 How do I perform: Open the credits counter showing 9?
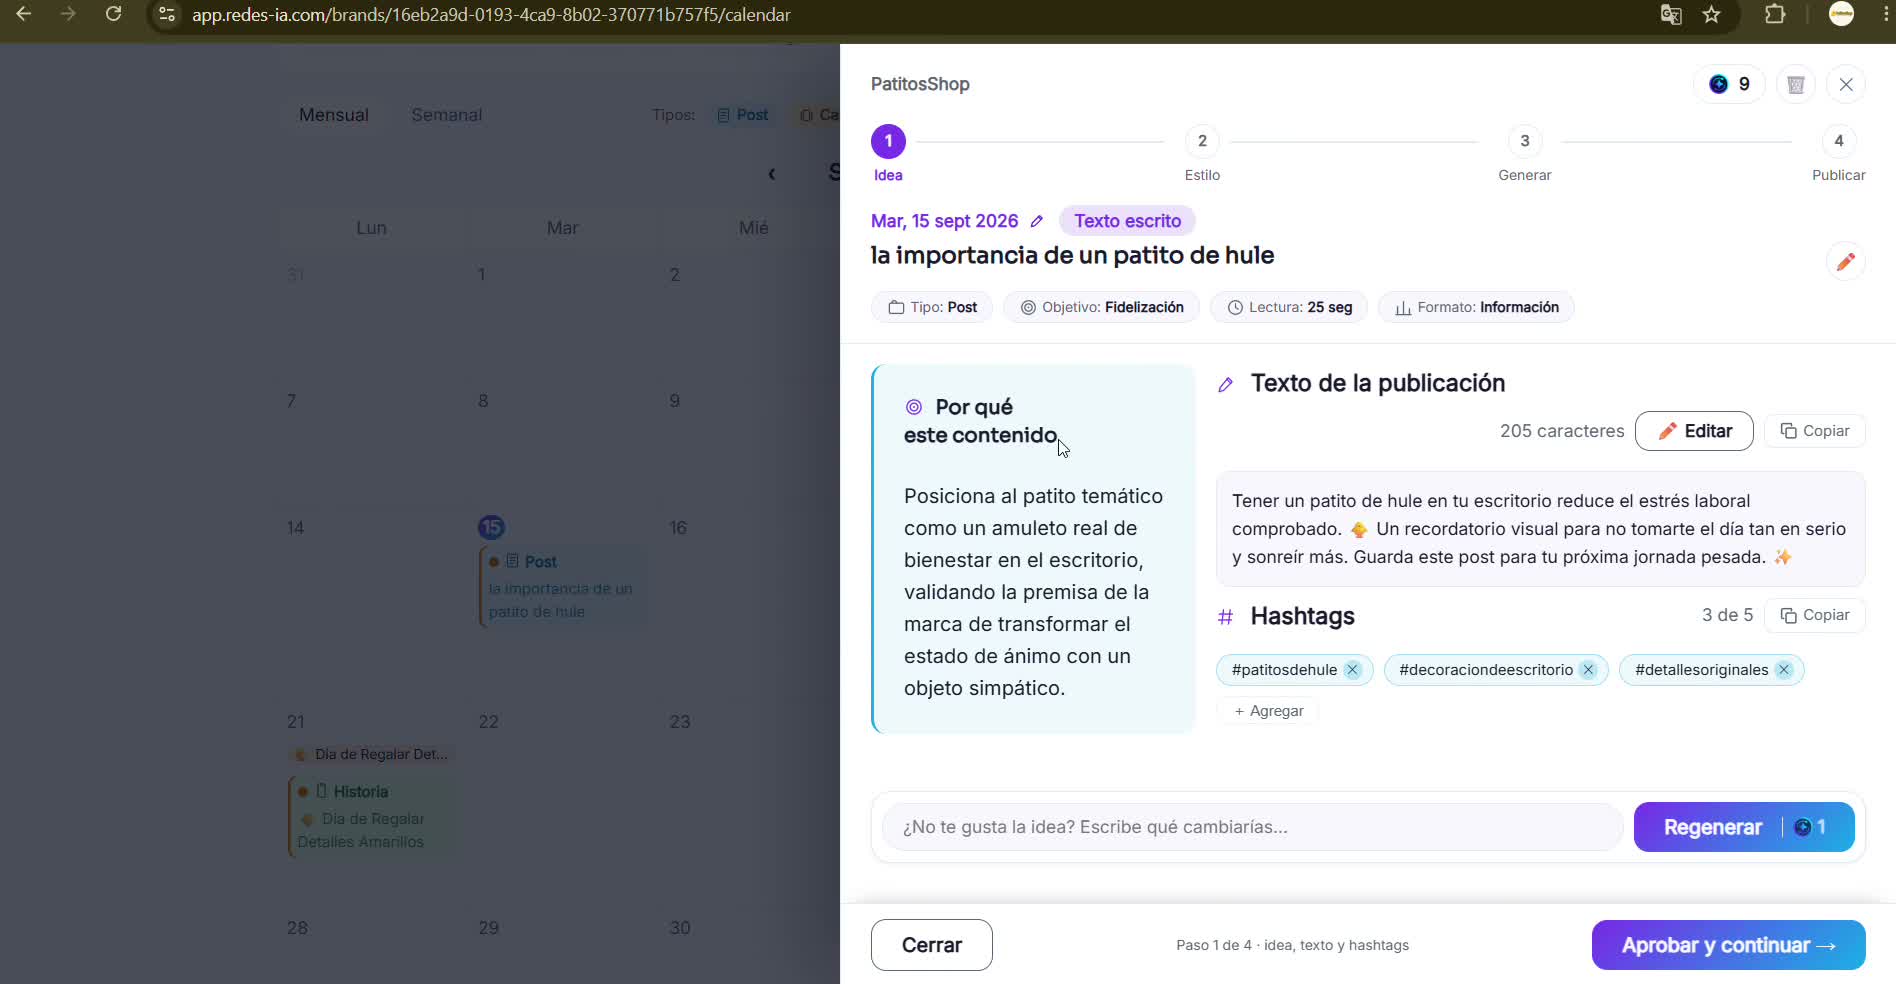pos(1729,85)
